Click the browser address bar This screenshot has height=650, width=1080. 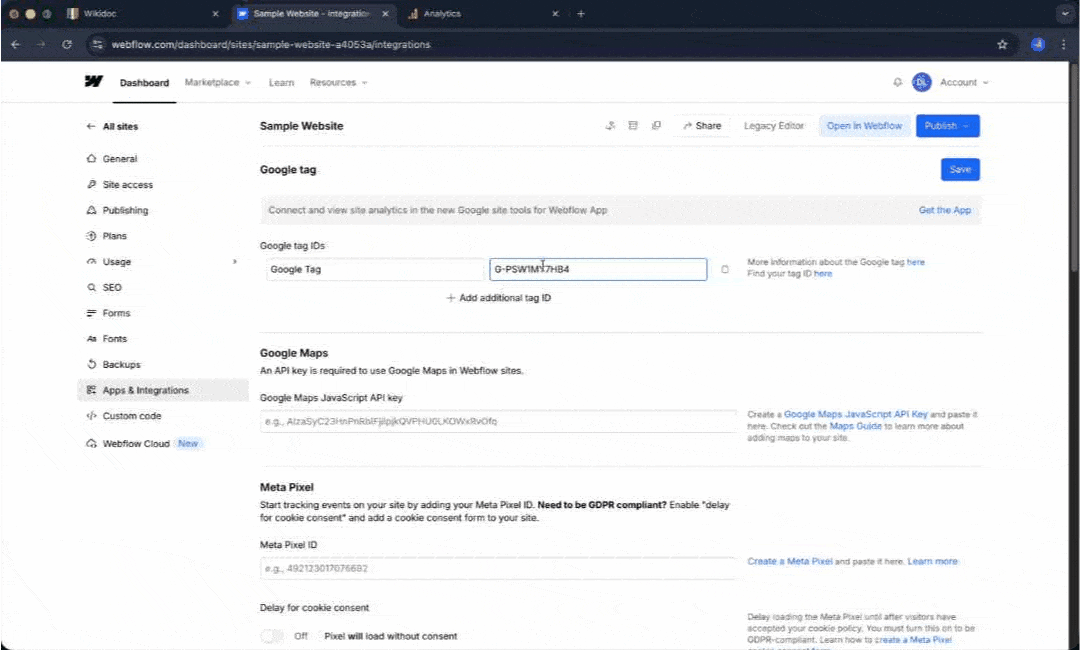[x=539, y=44]
